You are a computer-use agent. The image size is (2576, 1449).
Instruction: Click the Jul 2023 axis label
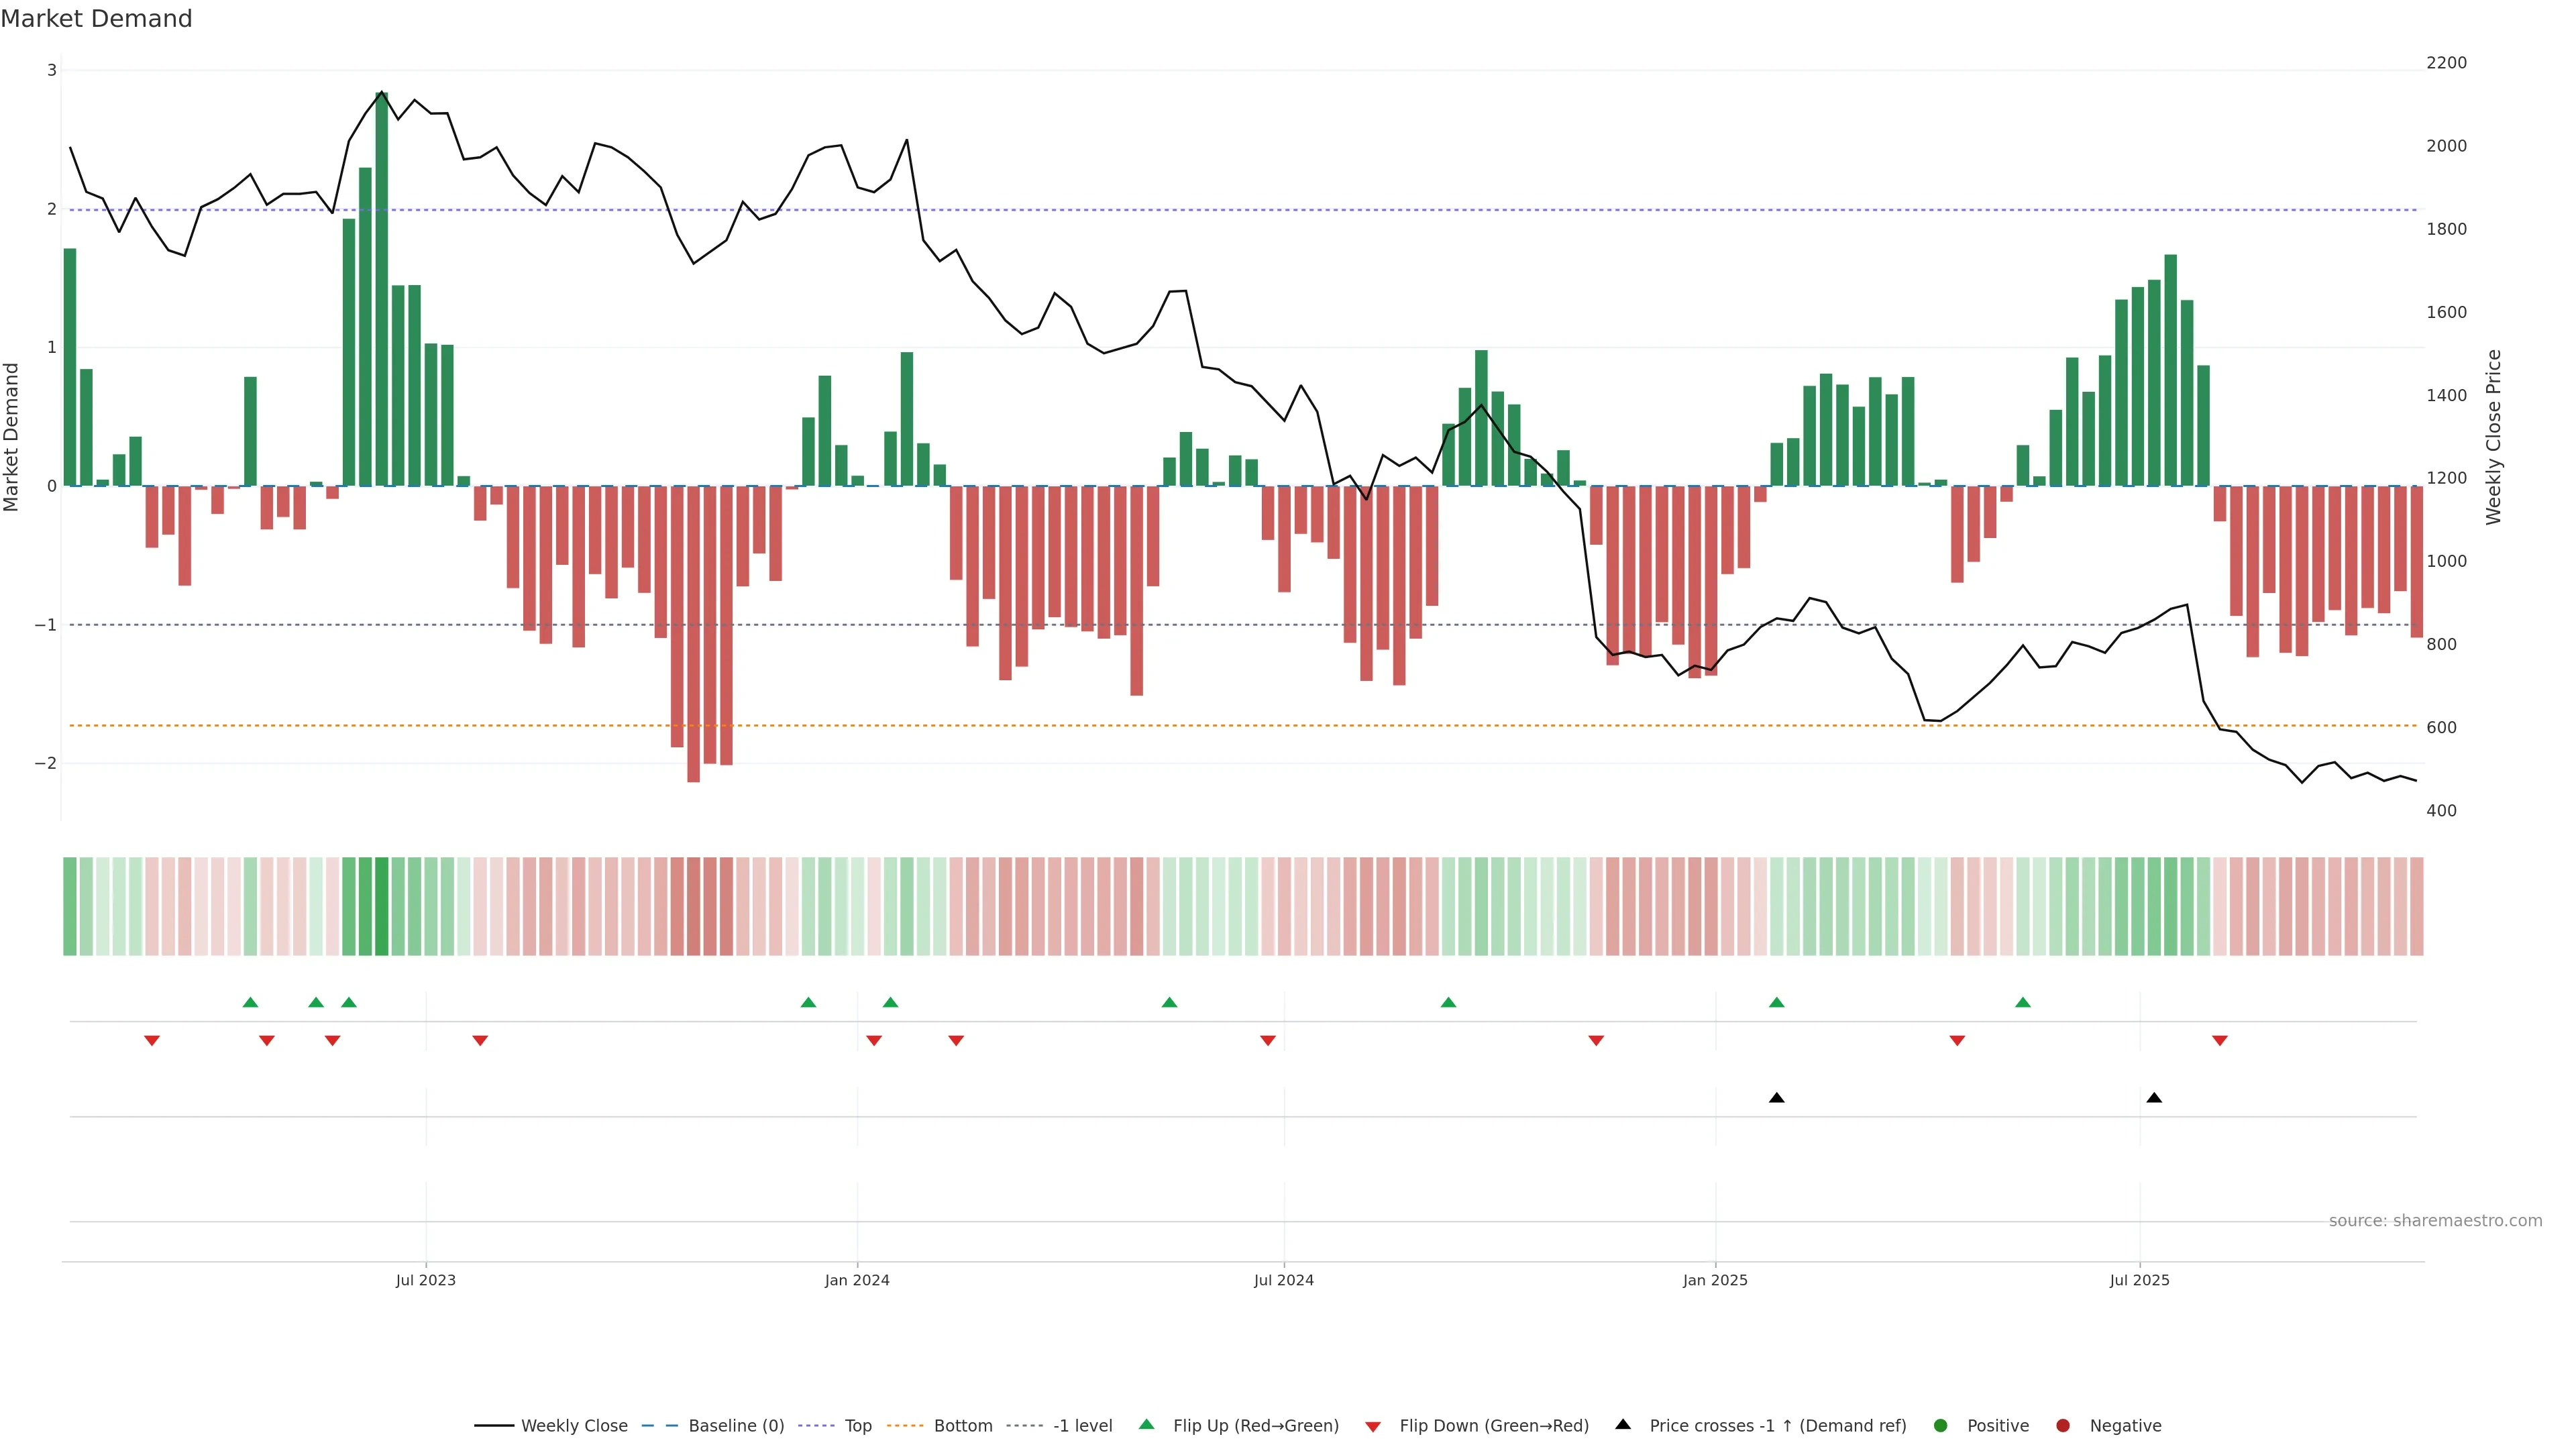[425, 1280]
